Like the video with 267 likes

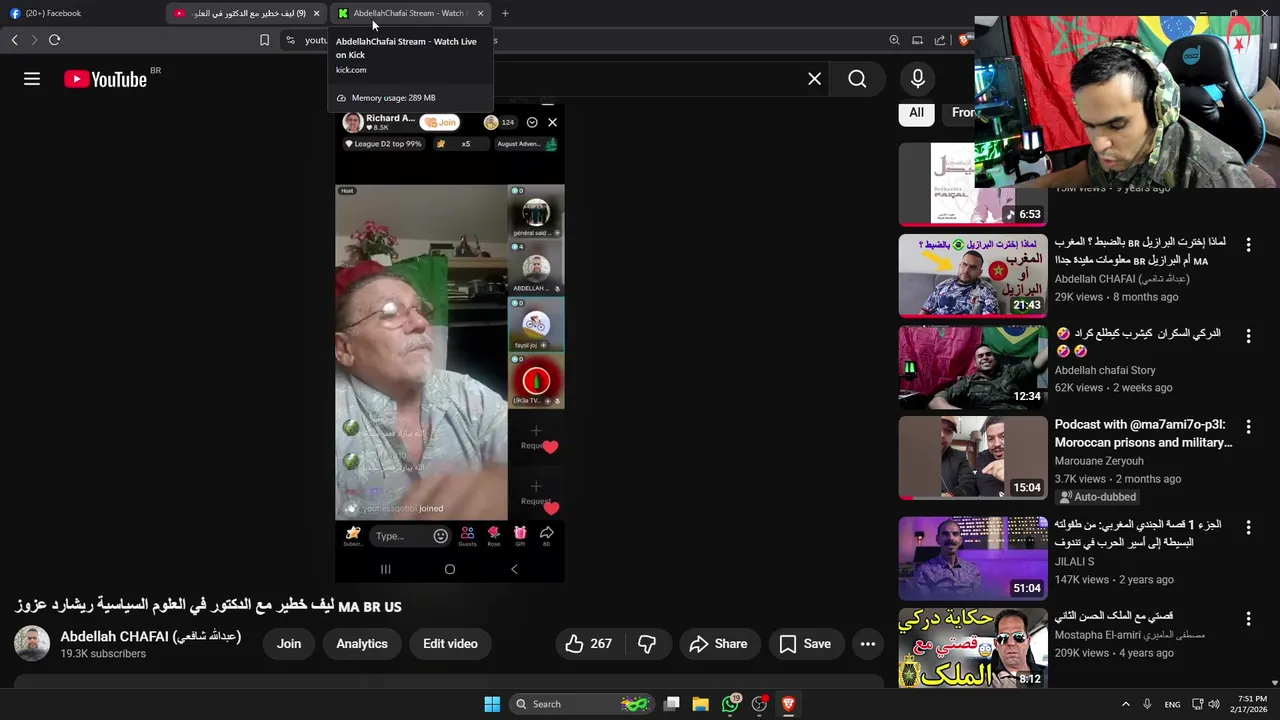pos(588,644)
